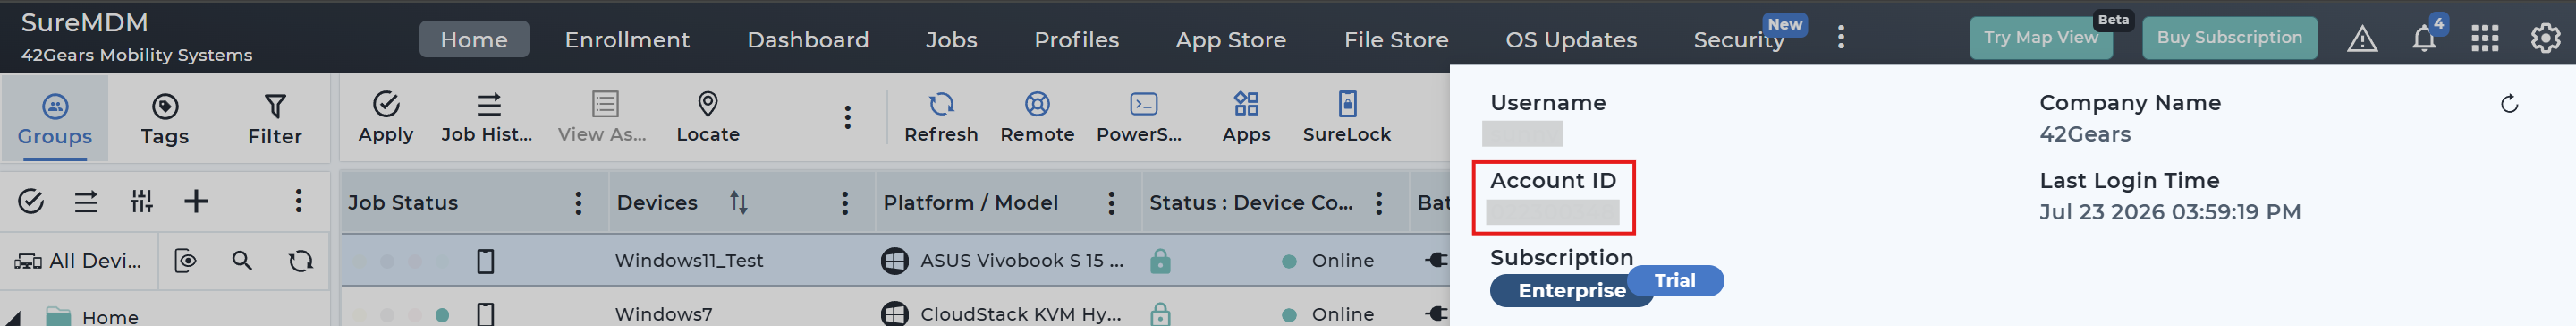Open the notifications bell
This screenshot has width=2576, height=326.
(2423, 39)
